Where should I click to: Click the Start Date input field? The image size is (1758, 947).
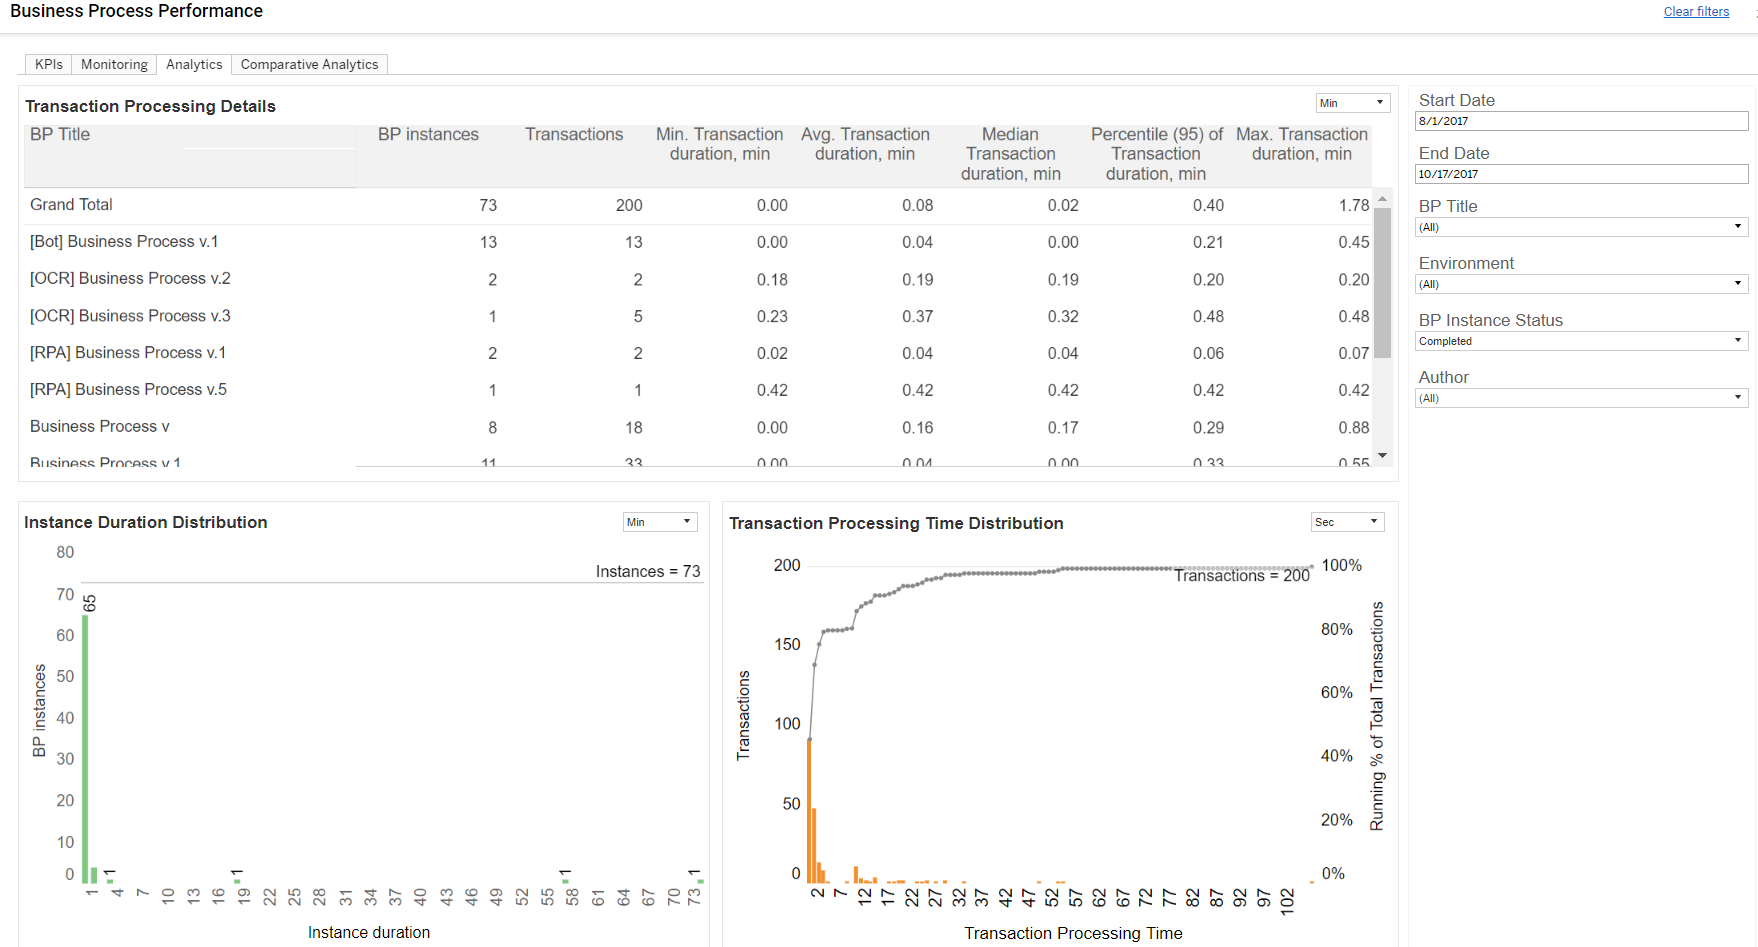coord(1581,121)
